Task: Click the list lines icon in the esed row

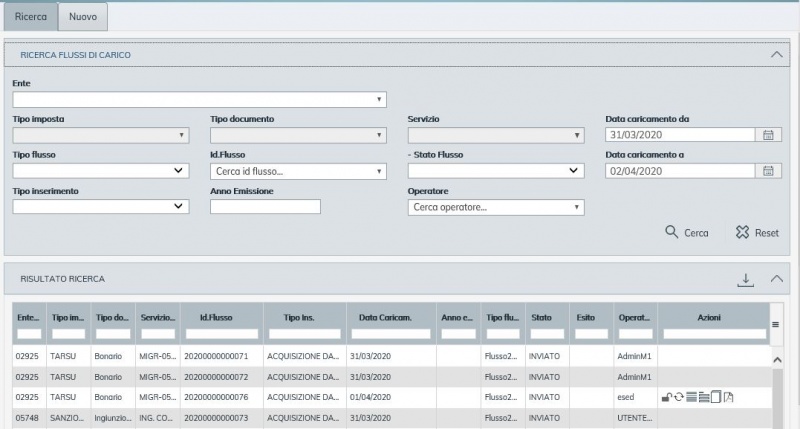Action: tap(691, 397)
